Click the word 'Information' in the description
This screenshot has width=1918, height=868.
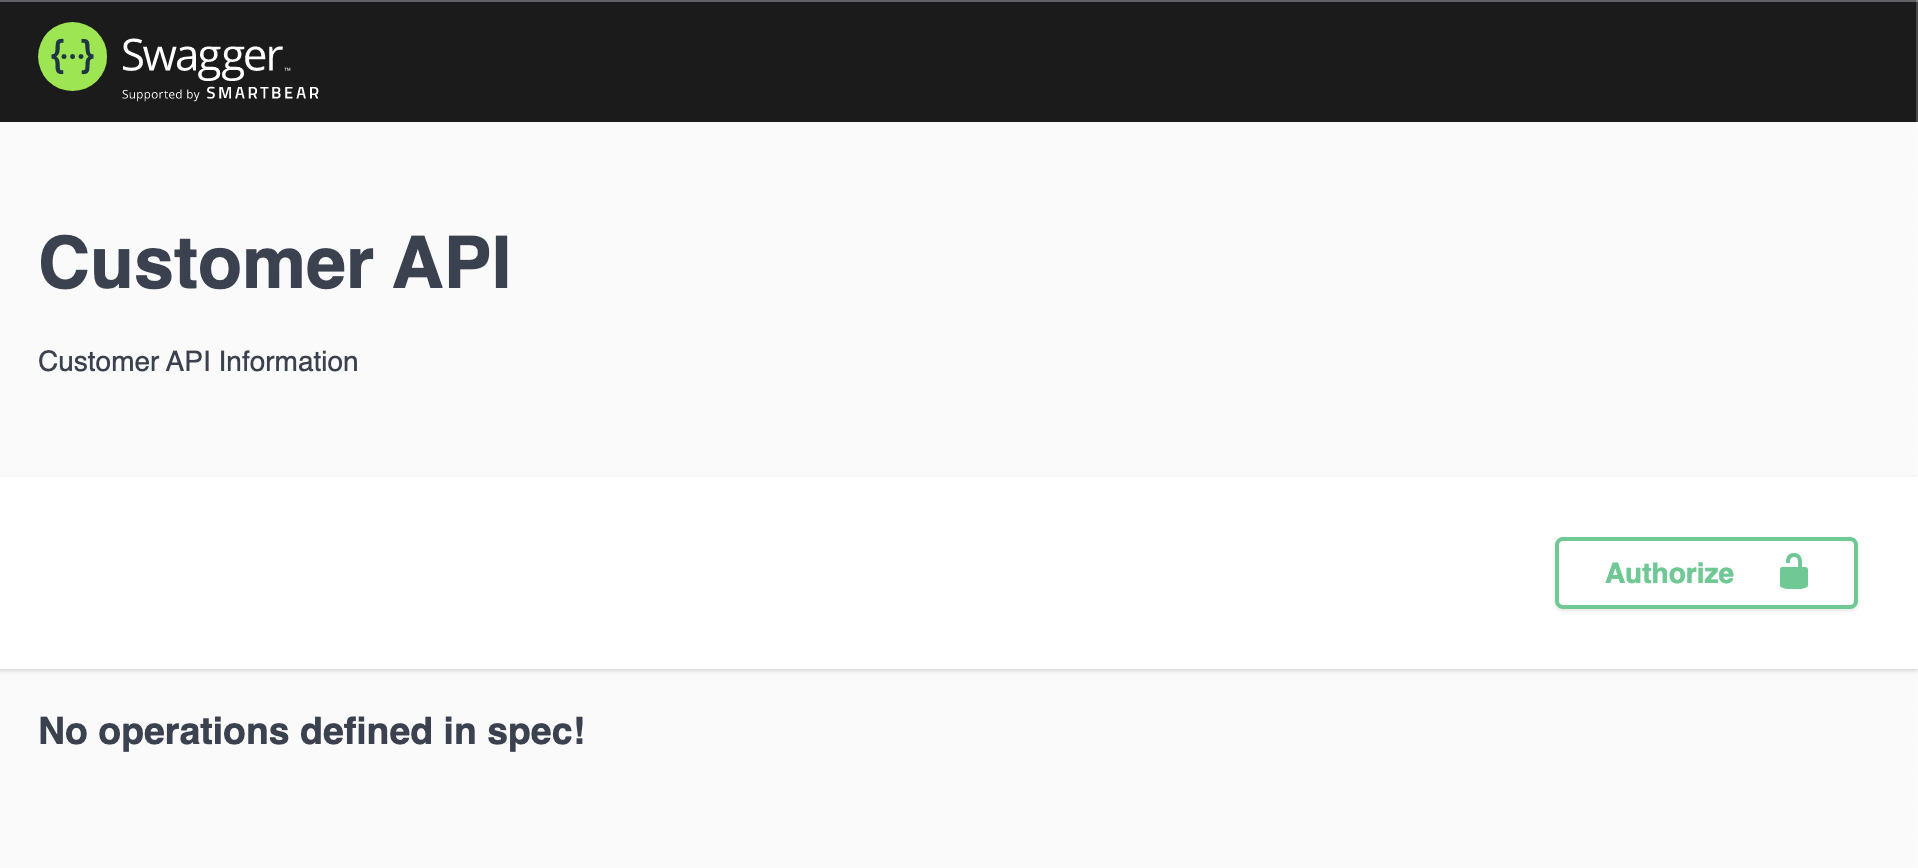[288, 361]
